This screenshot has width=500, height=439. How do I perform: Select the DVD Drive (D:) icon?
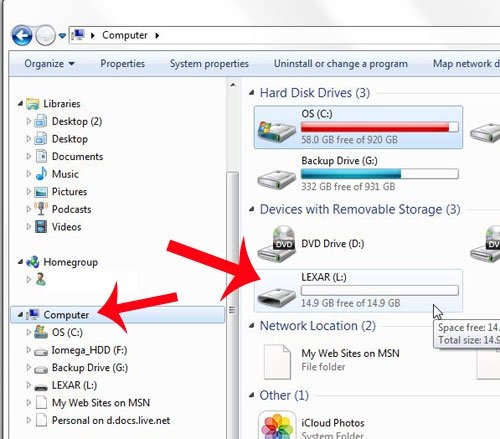point(276,244)
